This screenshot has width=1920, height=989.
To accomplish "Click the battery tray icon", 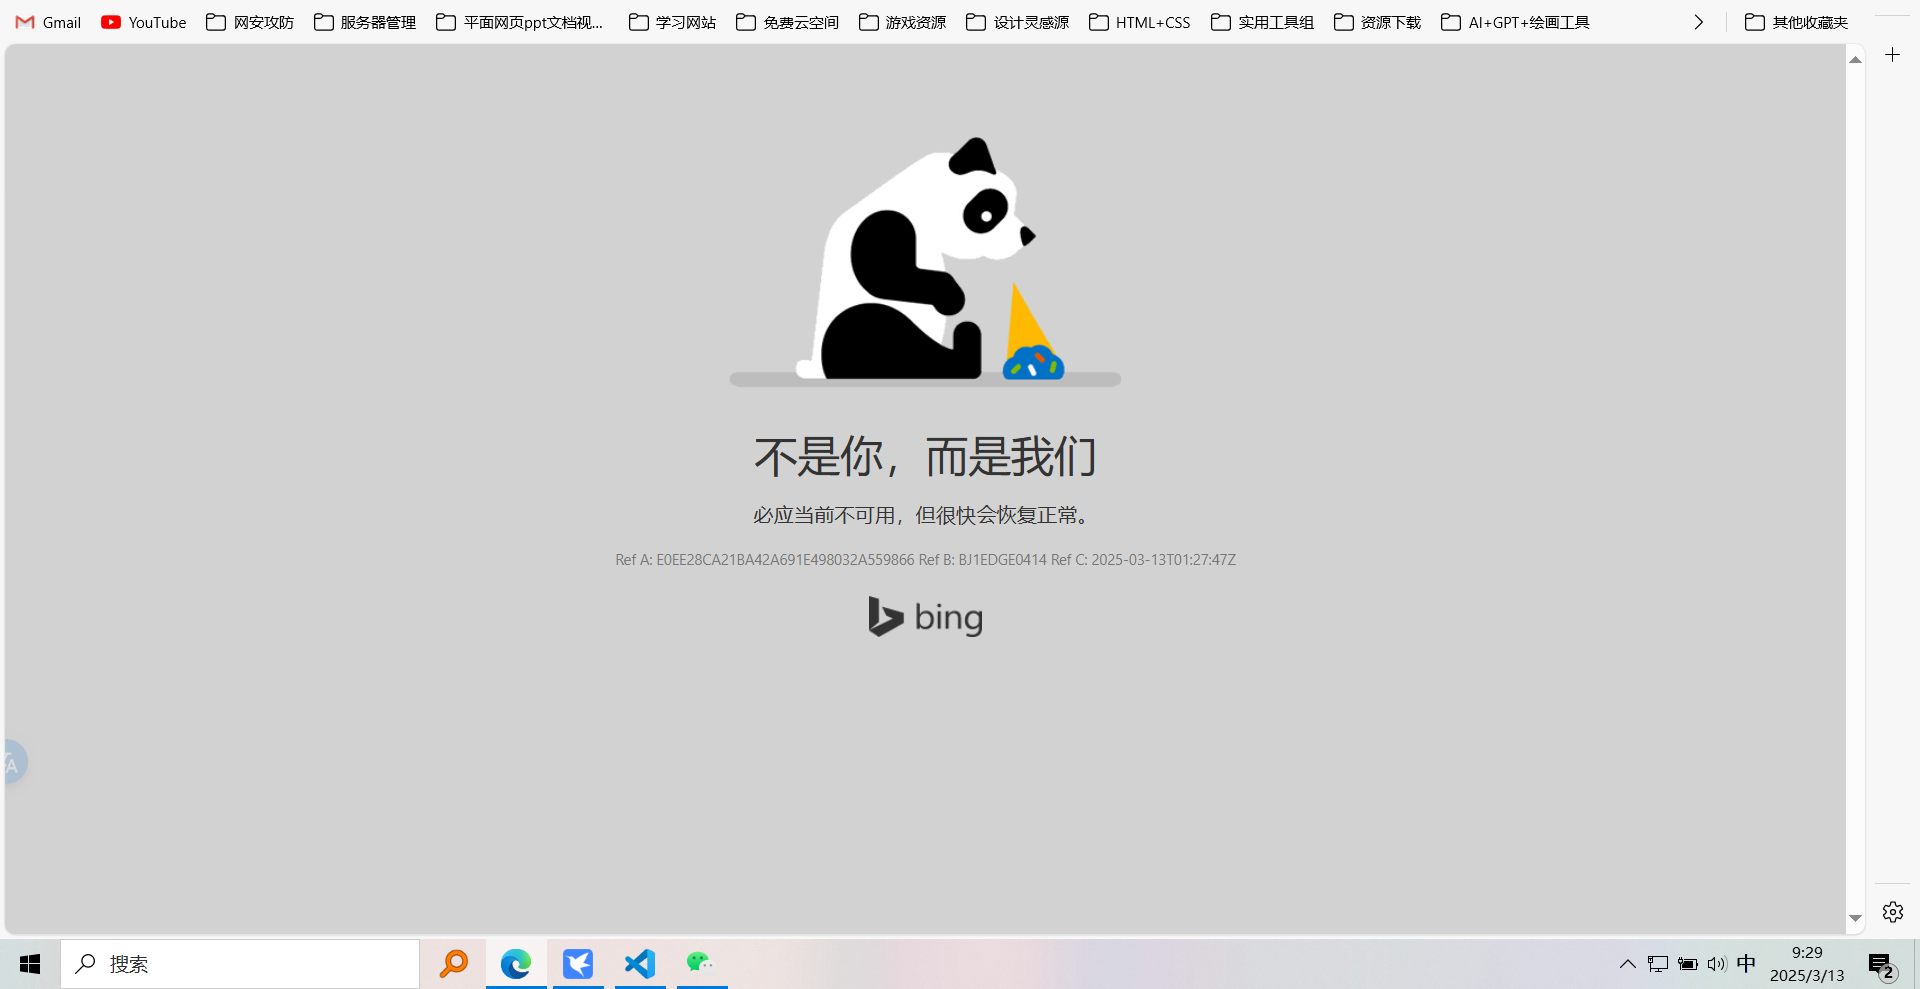I will (1688, 964).
